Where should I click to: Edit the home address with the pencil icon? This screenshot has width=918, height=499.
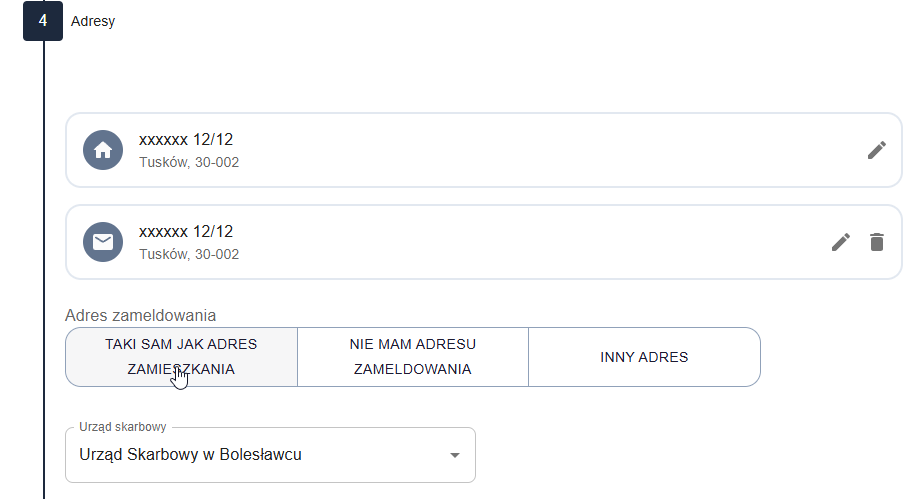[x=877, y=150]
